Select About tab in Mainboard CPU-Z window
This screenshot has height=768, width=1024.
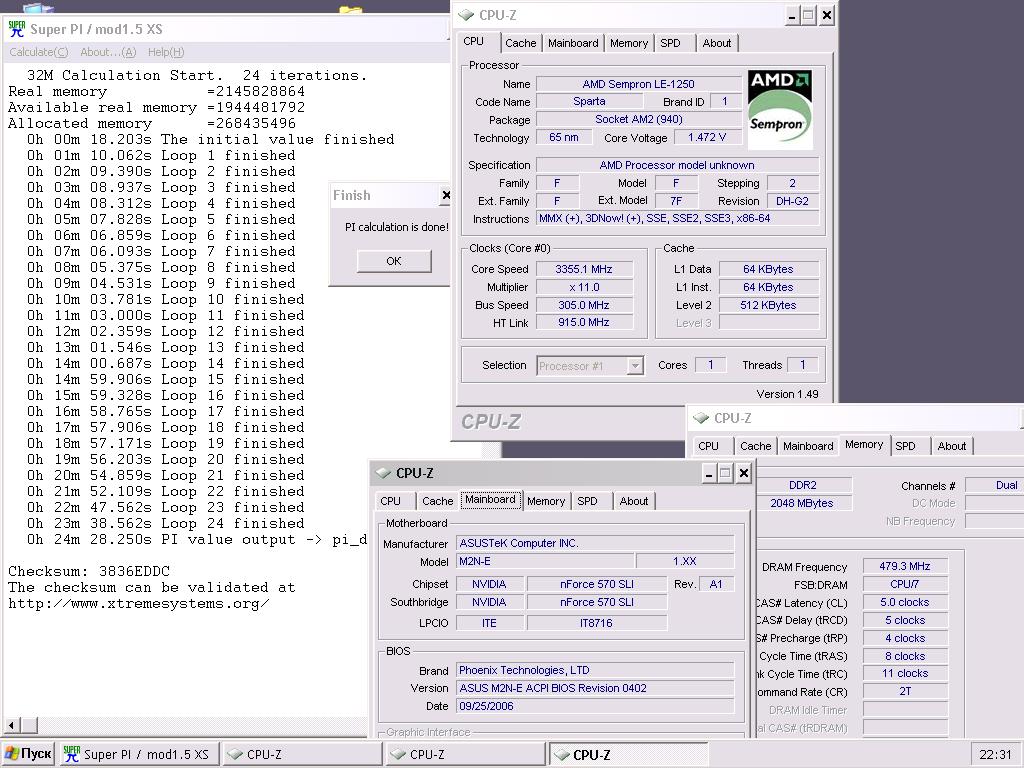click(x=633, y=501)
